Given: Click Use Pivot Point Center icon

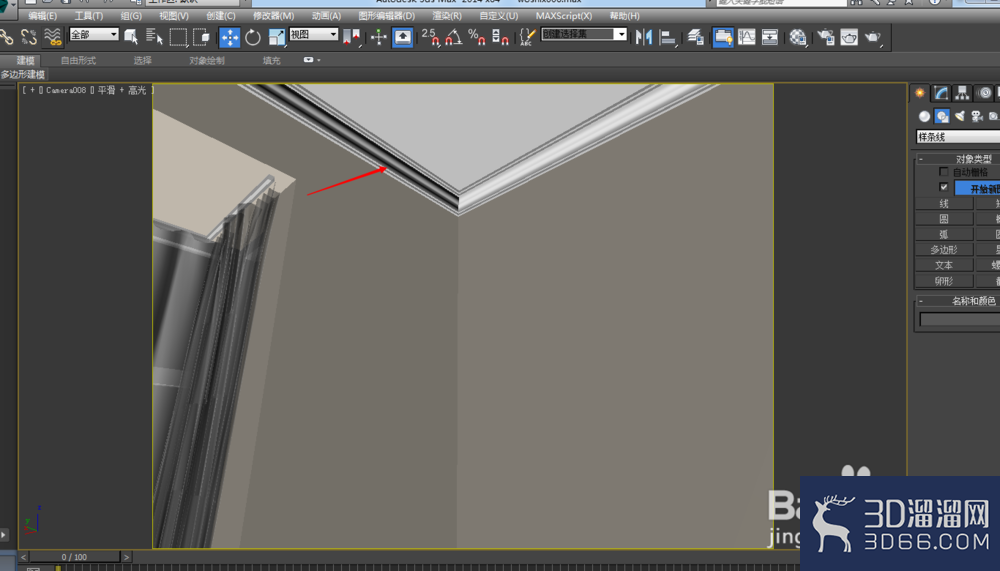Looking at the screenshot, I should click(351, 38).
